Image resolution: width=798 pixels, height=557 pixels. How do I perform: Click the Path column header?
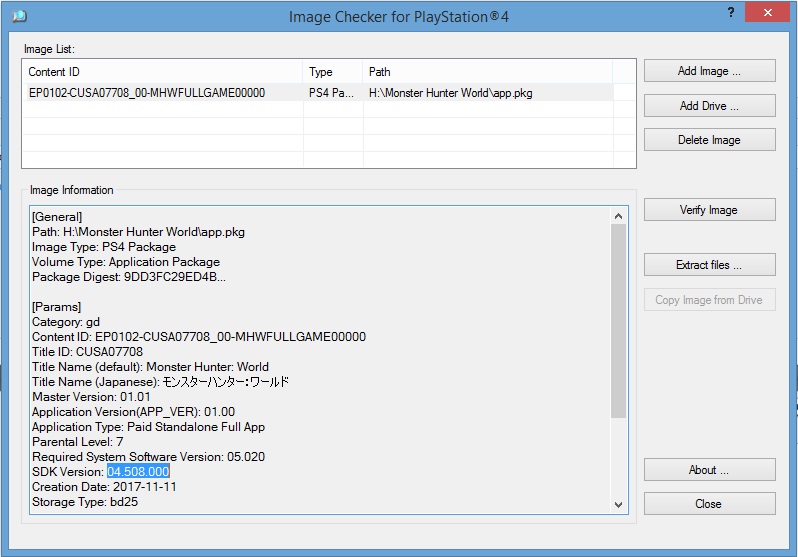point(487,72)
